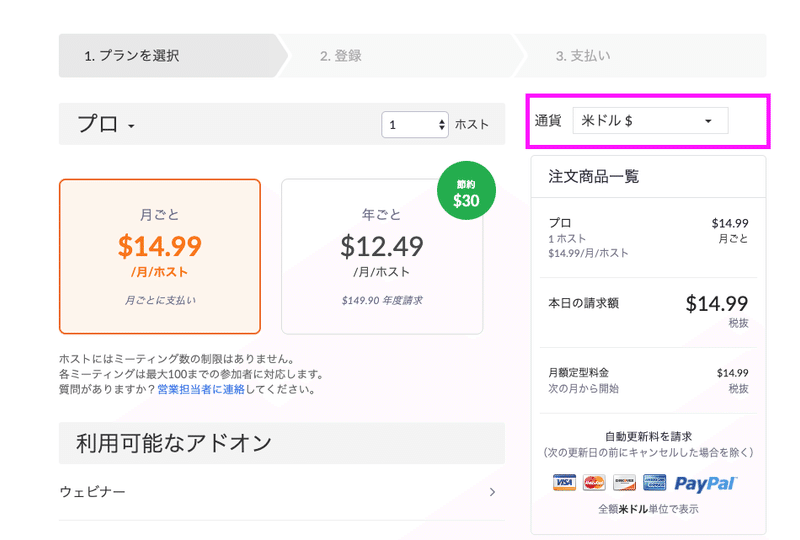Click the American Express card icon

point(655,482)
